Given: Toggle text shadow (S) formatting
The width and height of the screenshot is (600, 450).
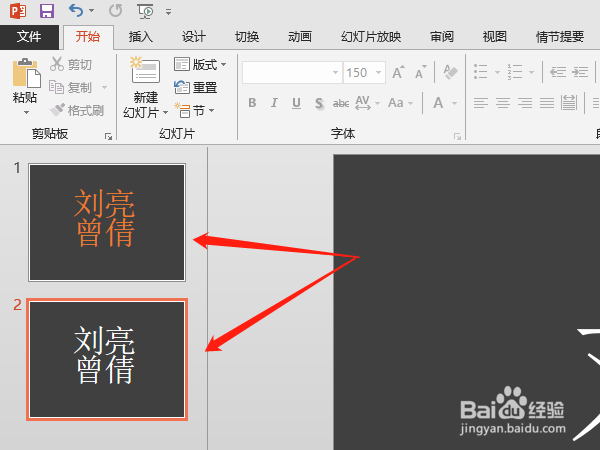Looking at the screenshot, I should click(319, 103).
